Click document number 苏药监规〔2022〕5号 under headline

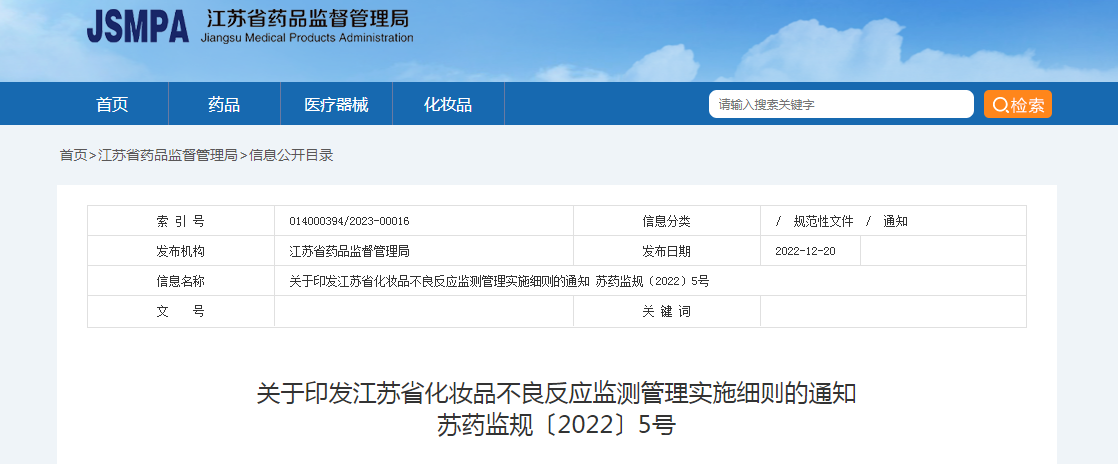point(556,426)
